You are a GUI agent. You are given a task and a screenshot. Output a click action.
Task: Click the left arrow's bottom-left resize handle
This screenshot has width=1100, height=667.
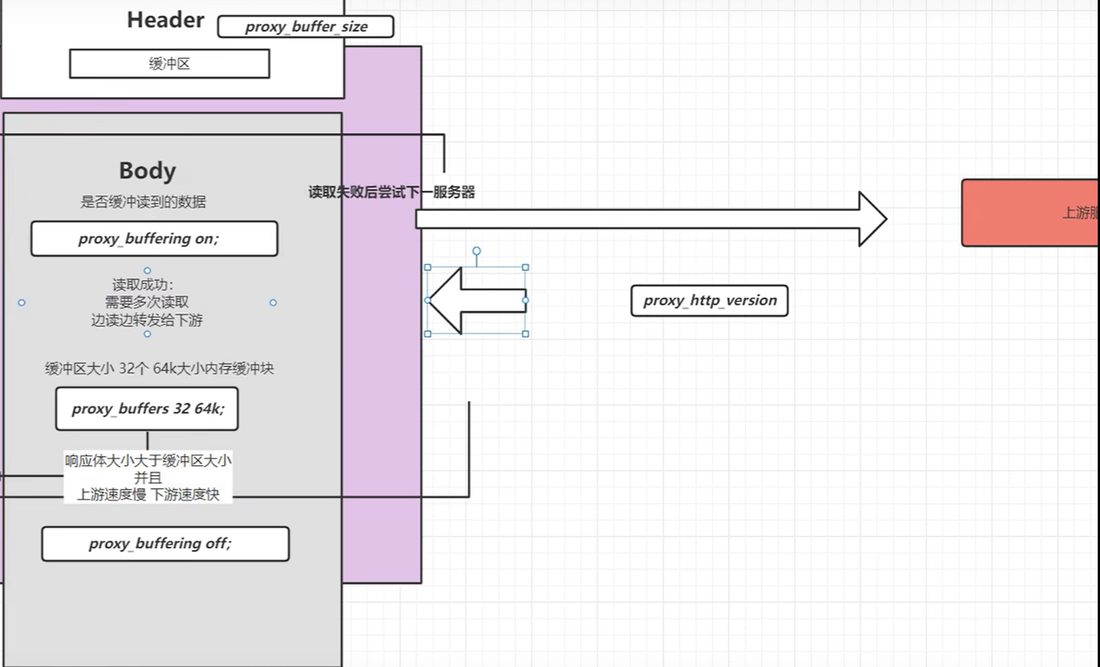[x=428, y=334]
